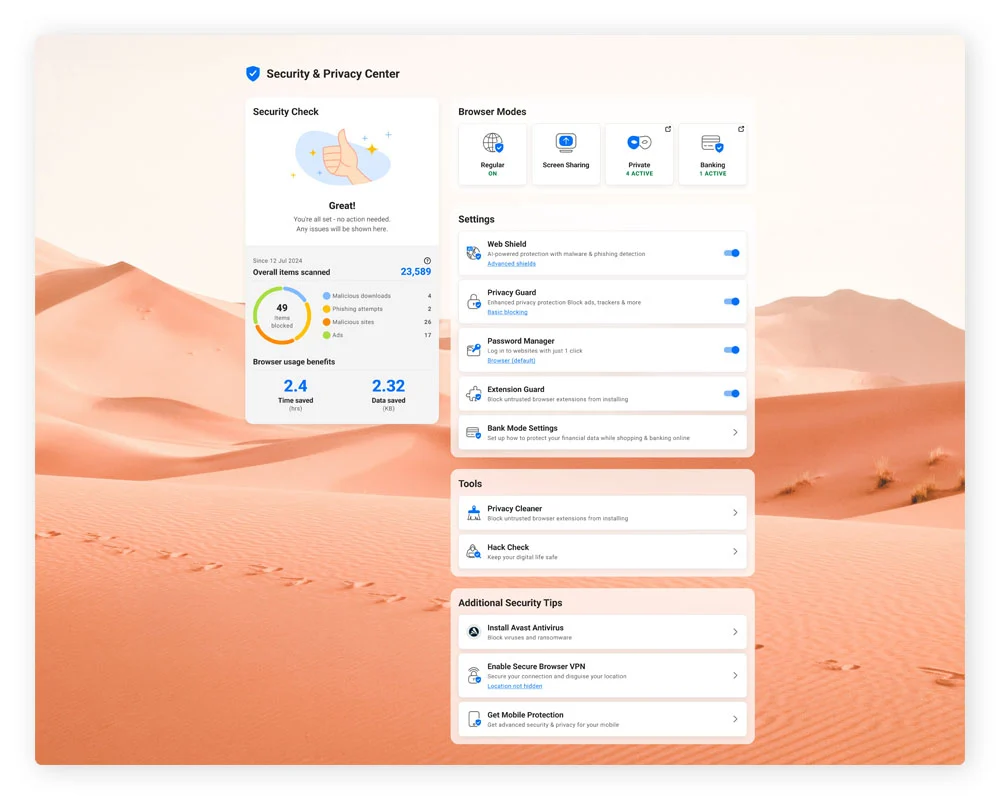The height and width of the screenshot is (800, 1000).
Task: Click yellow Phishing attempts legend dot
Action: [327, 309]
